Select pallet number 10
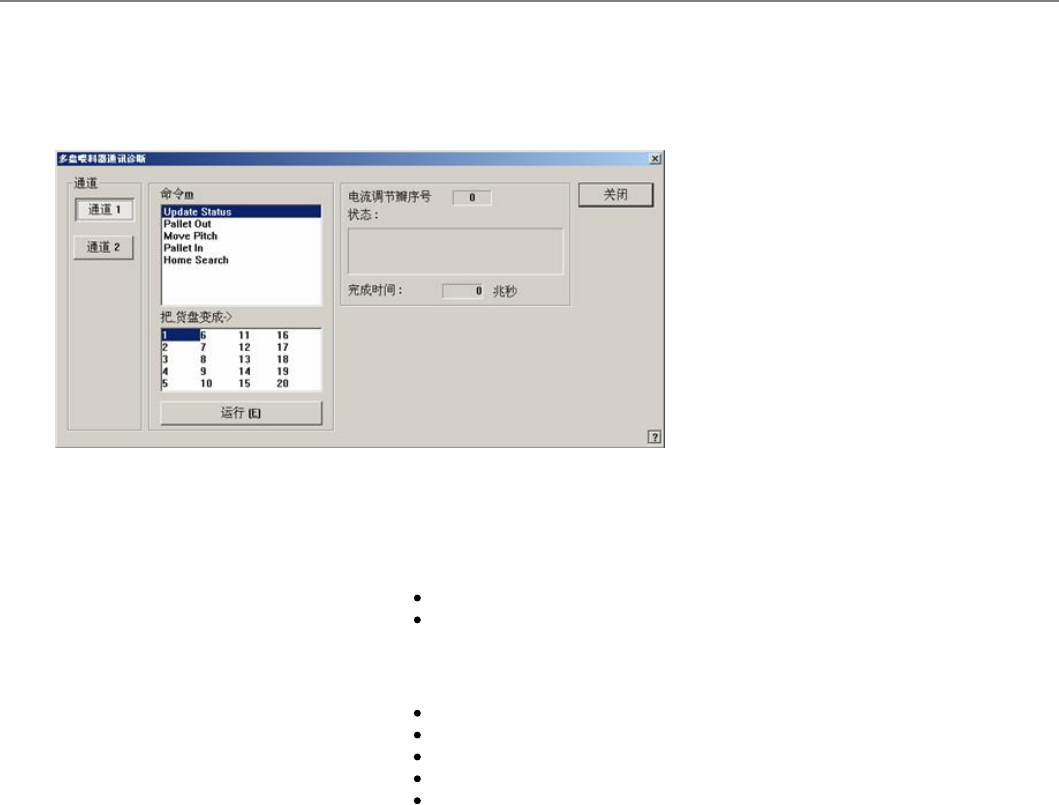This screenshot has height=805, width=1059. [x=206, y=384]
